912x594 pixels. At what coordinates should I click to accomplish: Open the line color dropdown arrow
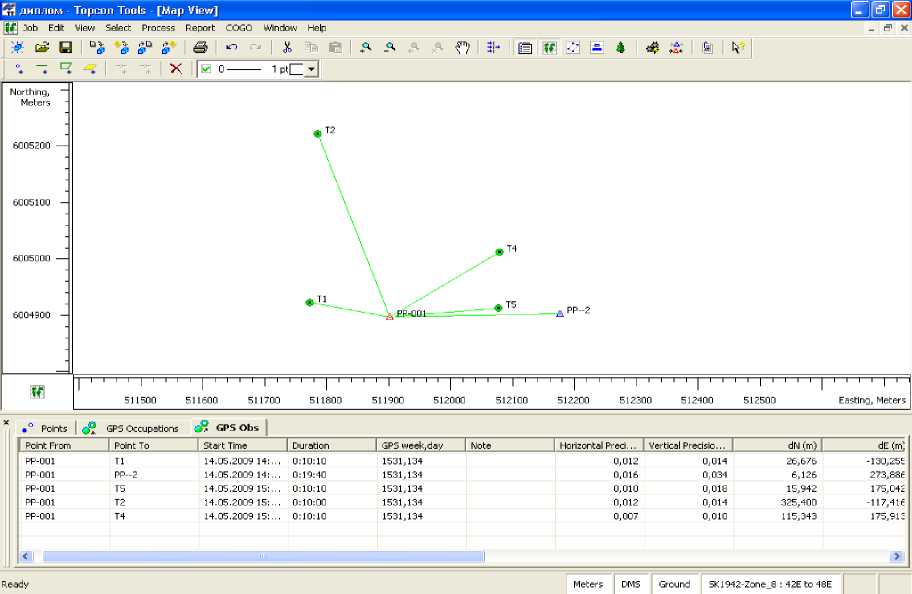coord(311,69)
